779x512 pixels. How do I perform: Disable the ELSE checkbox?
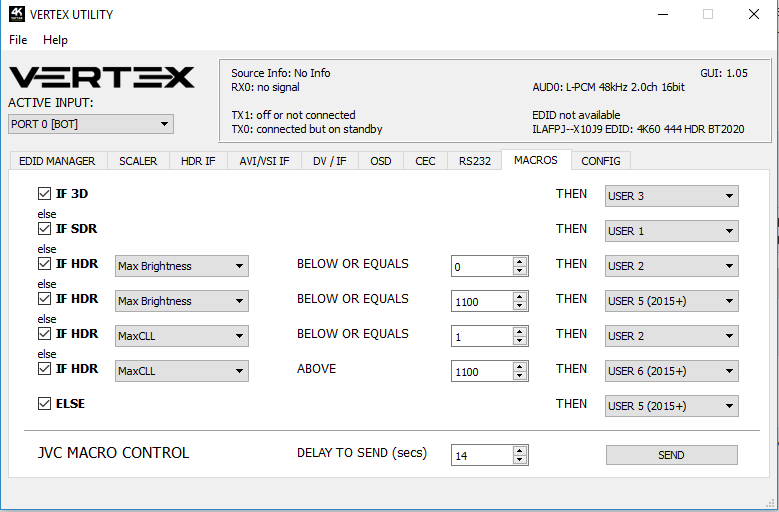44,403
